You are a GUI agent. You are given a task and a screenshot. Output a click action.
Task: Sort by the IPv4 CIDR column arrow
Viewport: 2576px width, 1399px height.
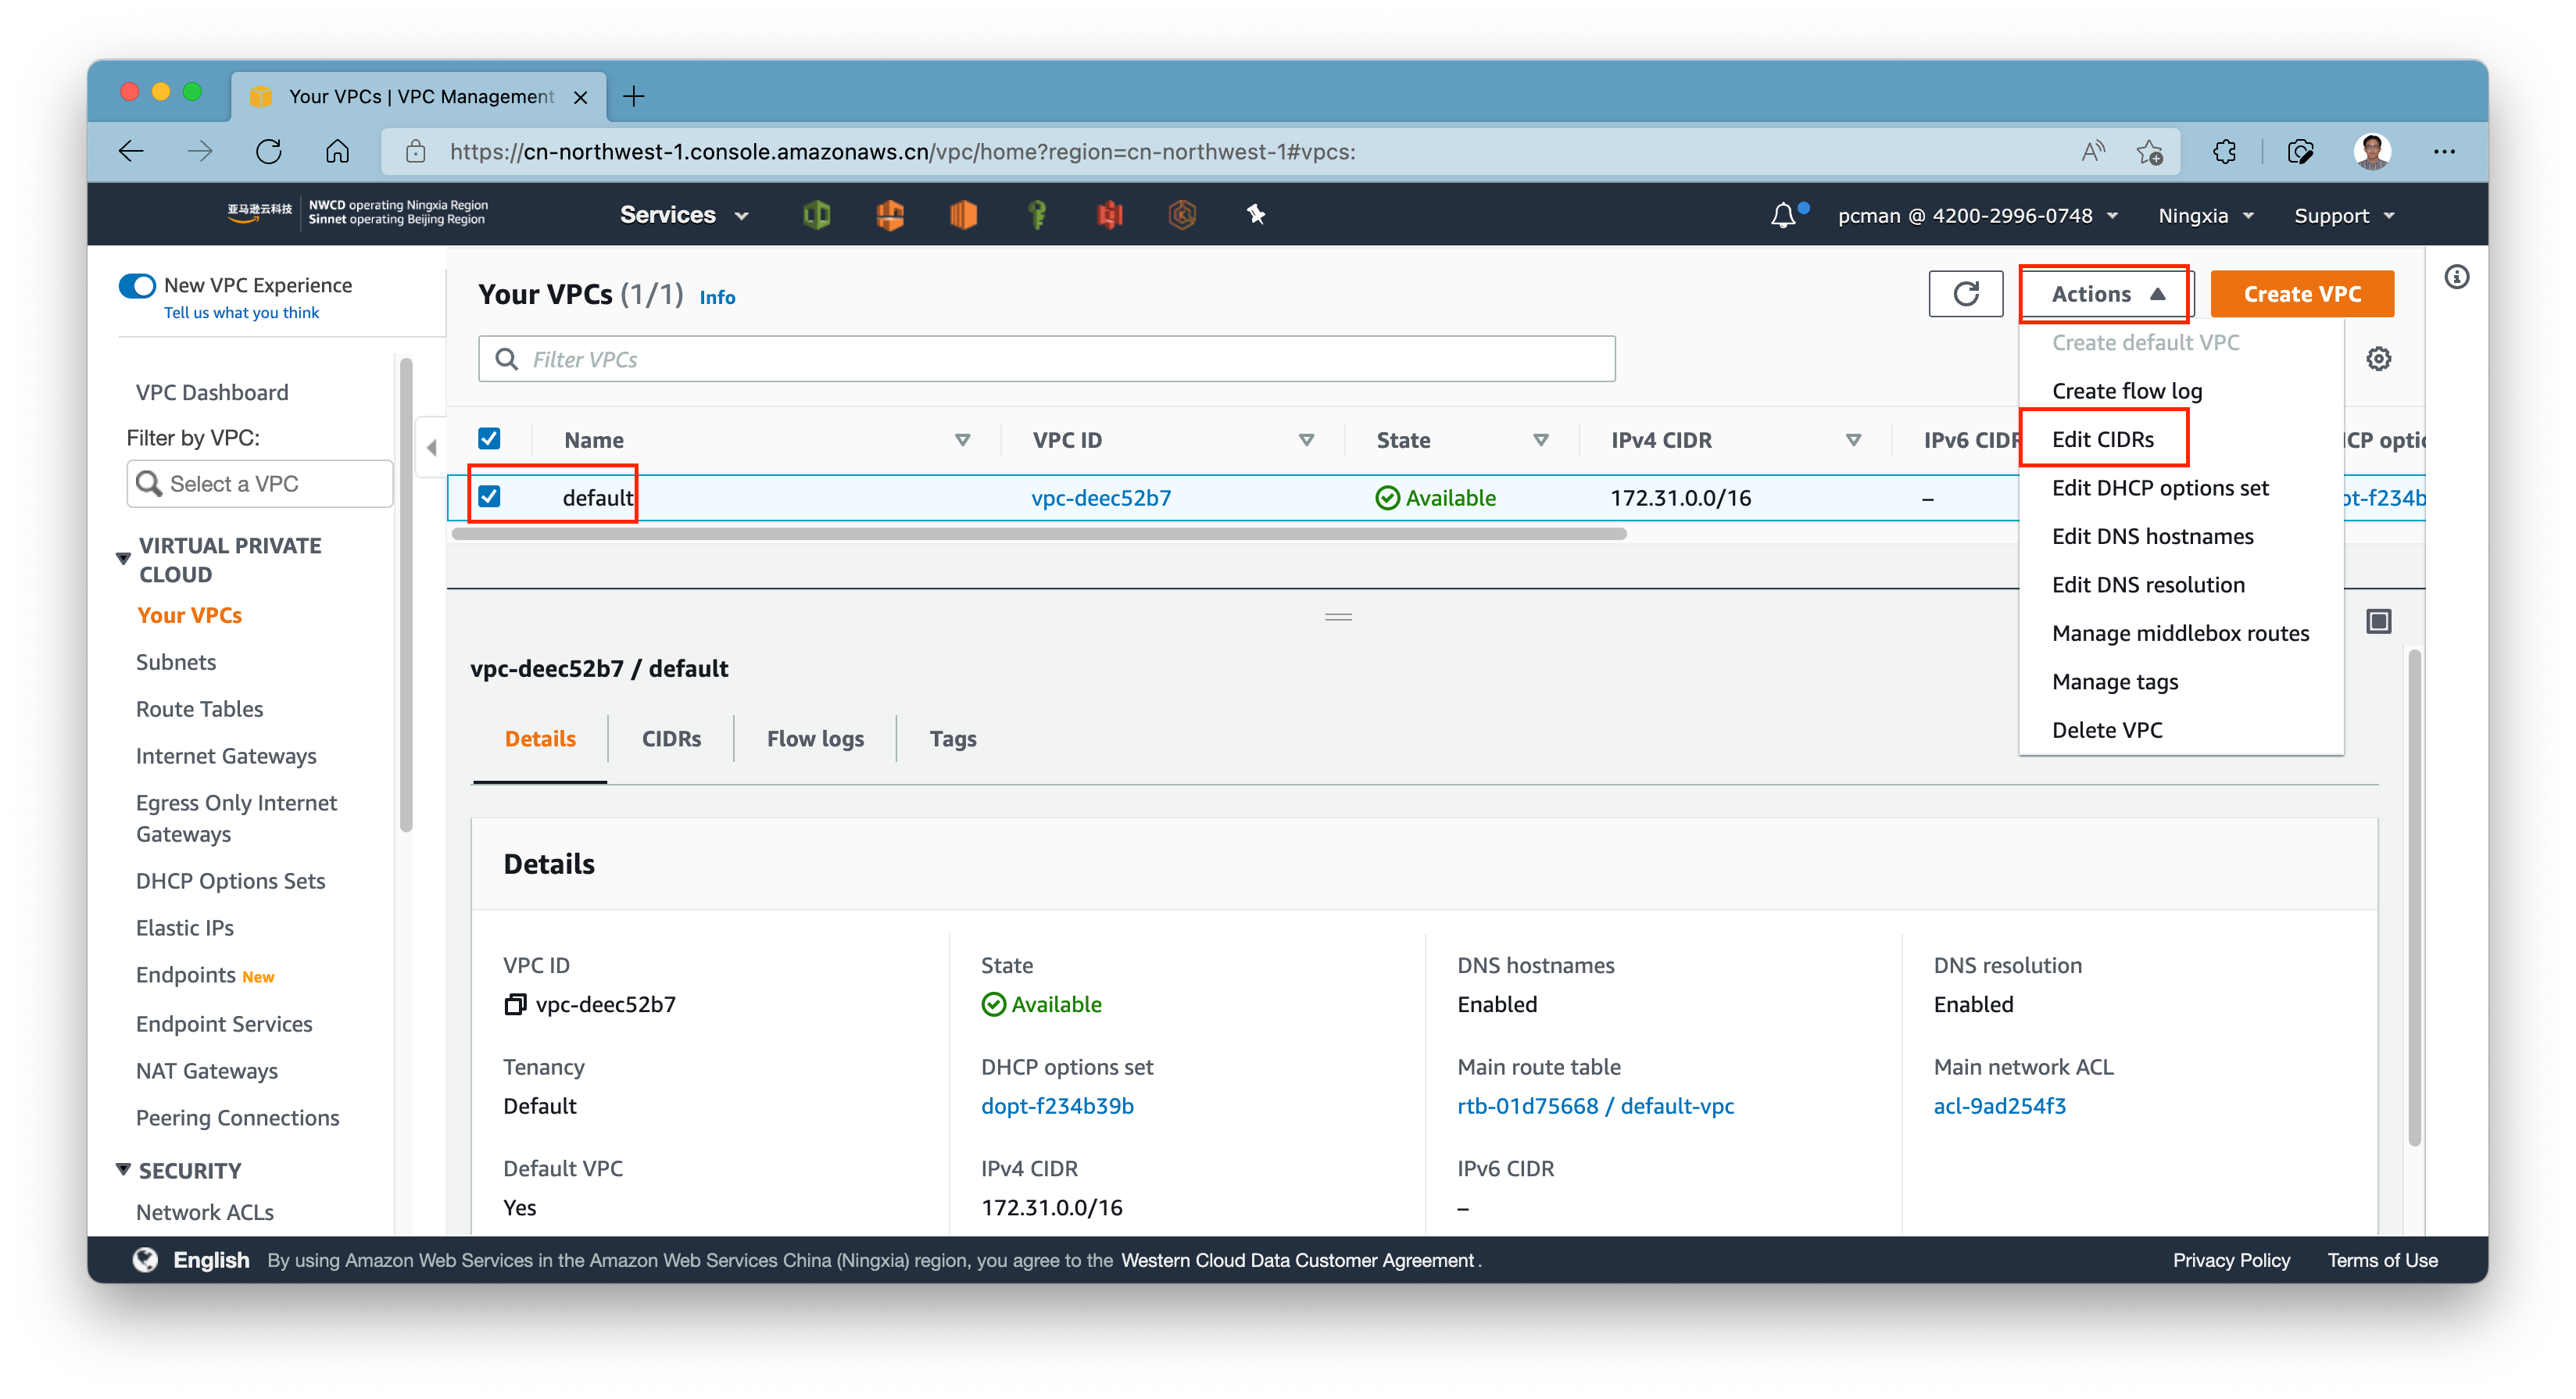point(1853,440)
